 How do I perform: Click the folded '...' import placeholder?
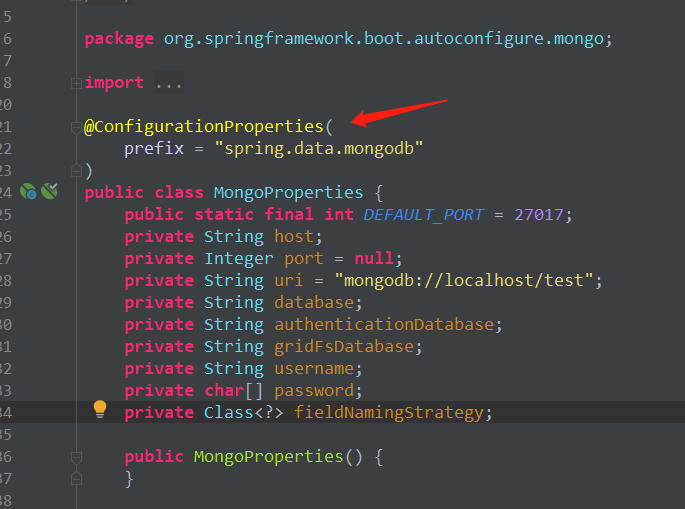pyautogui.click(x=169, y=83)
